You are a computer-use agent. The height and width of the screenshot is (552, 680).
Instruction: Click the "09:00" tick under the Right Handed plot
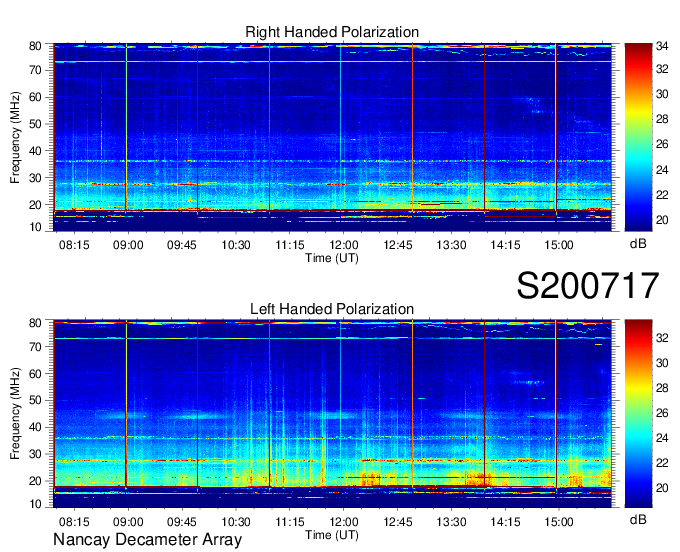pos(128,245)
